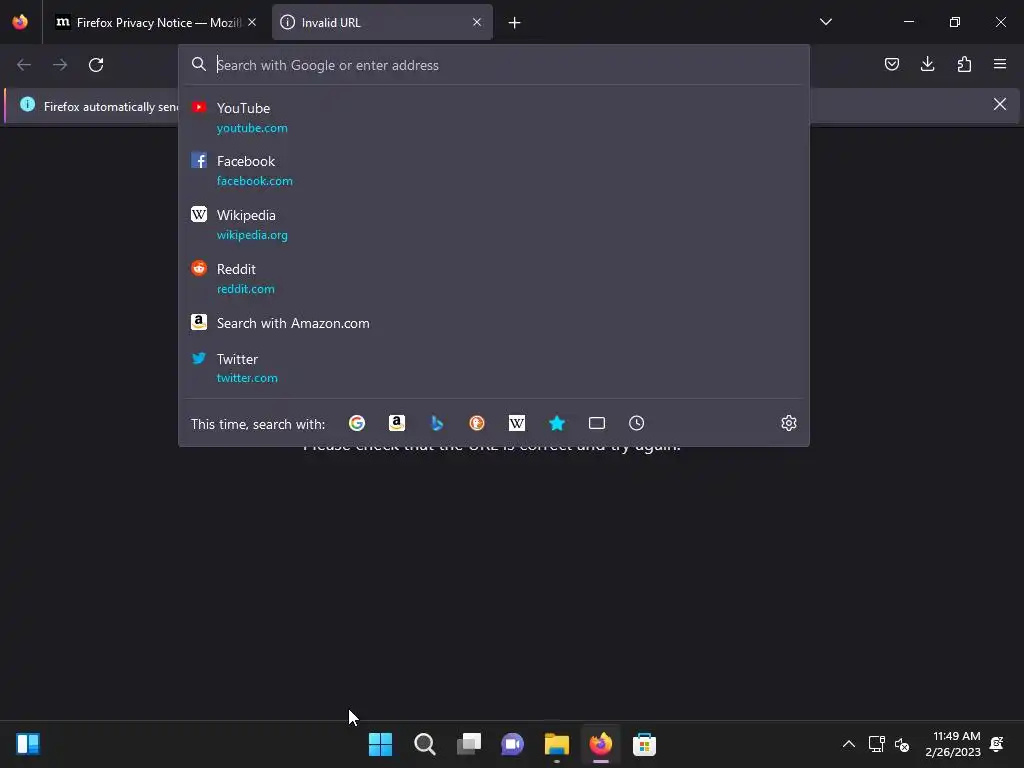Click the facebook.com URL text
Image resolution: width=1024 pixels, height=768 pixels.
click(x=255, y=181)
